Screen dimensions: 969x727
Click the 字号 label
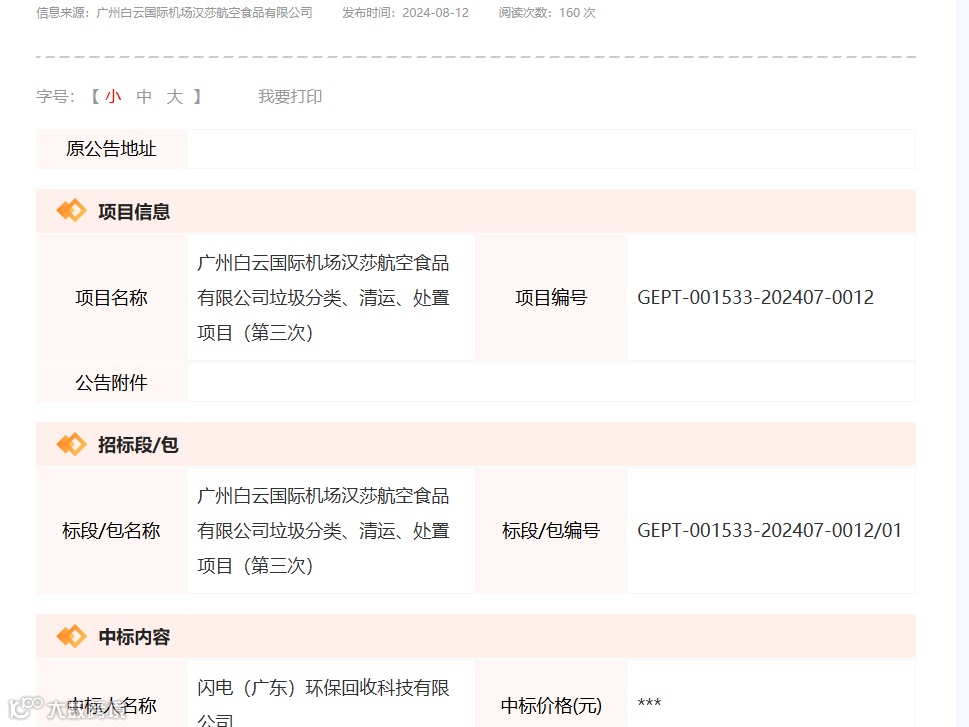click(55, 96)
